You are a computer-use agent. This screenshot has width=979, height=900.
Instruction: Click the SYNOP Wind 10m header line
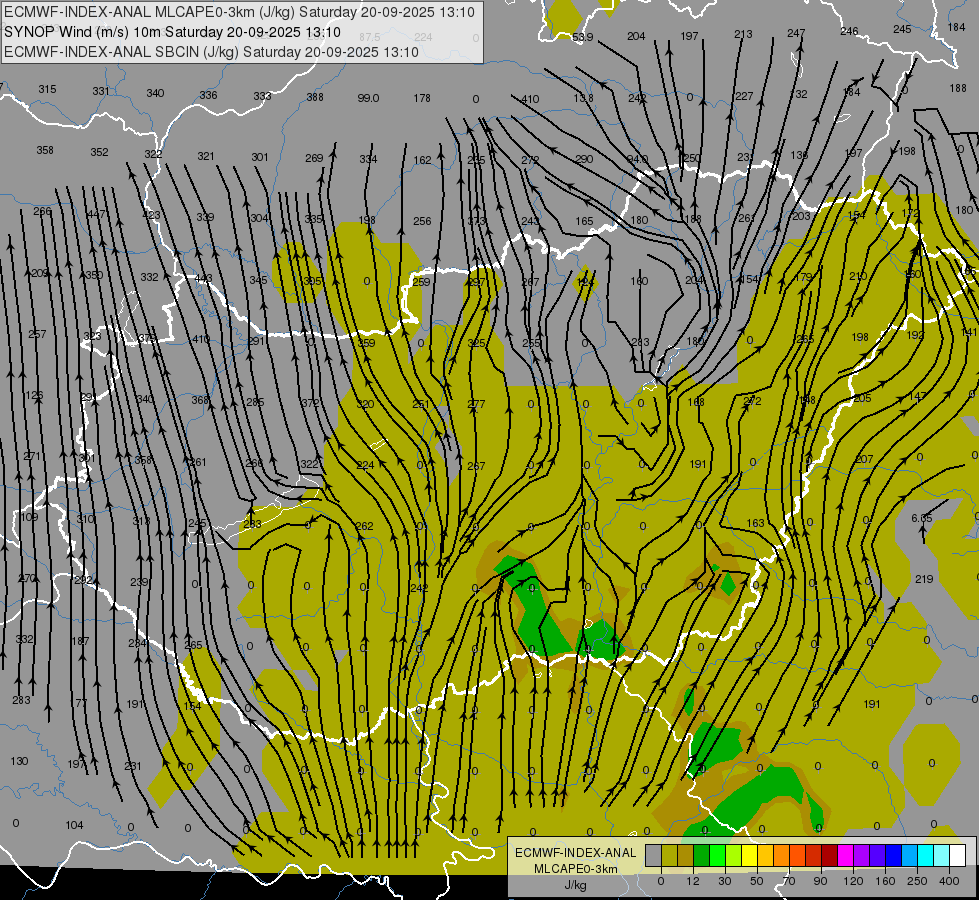pyautogui.click(x=172, y=32)
